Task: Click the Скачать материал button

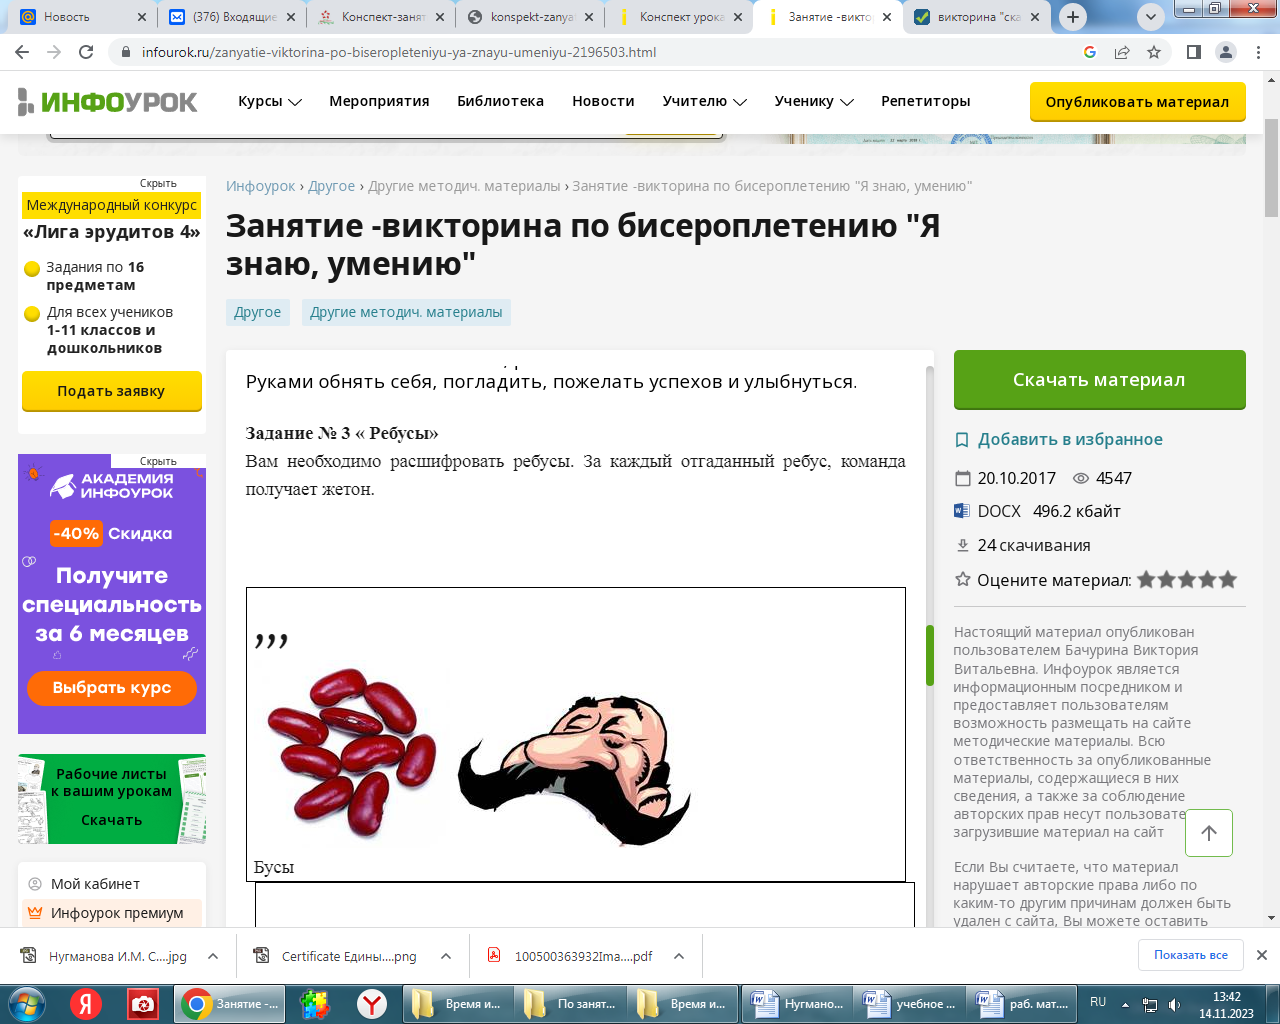Action: 1099,379
